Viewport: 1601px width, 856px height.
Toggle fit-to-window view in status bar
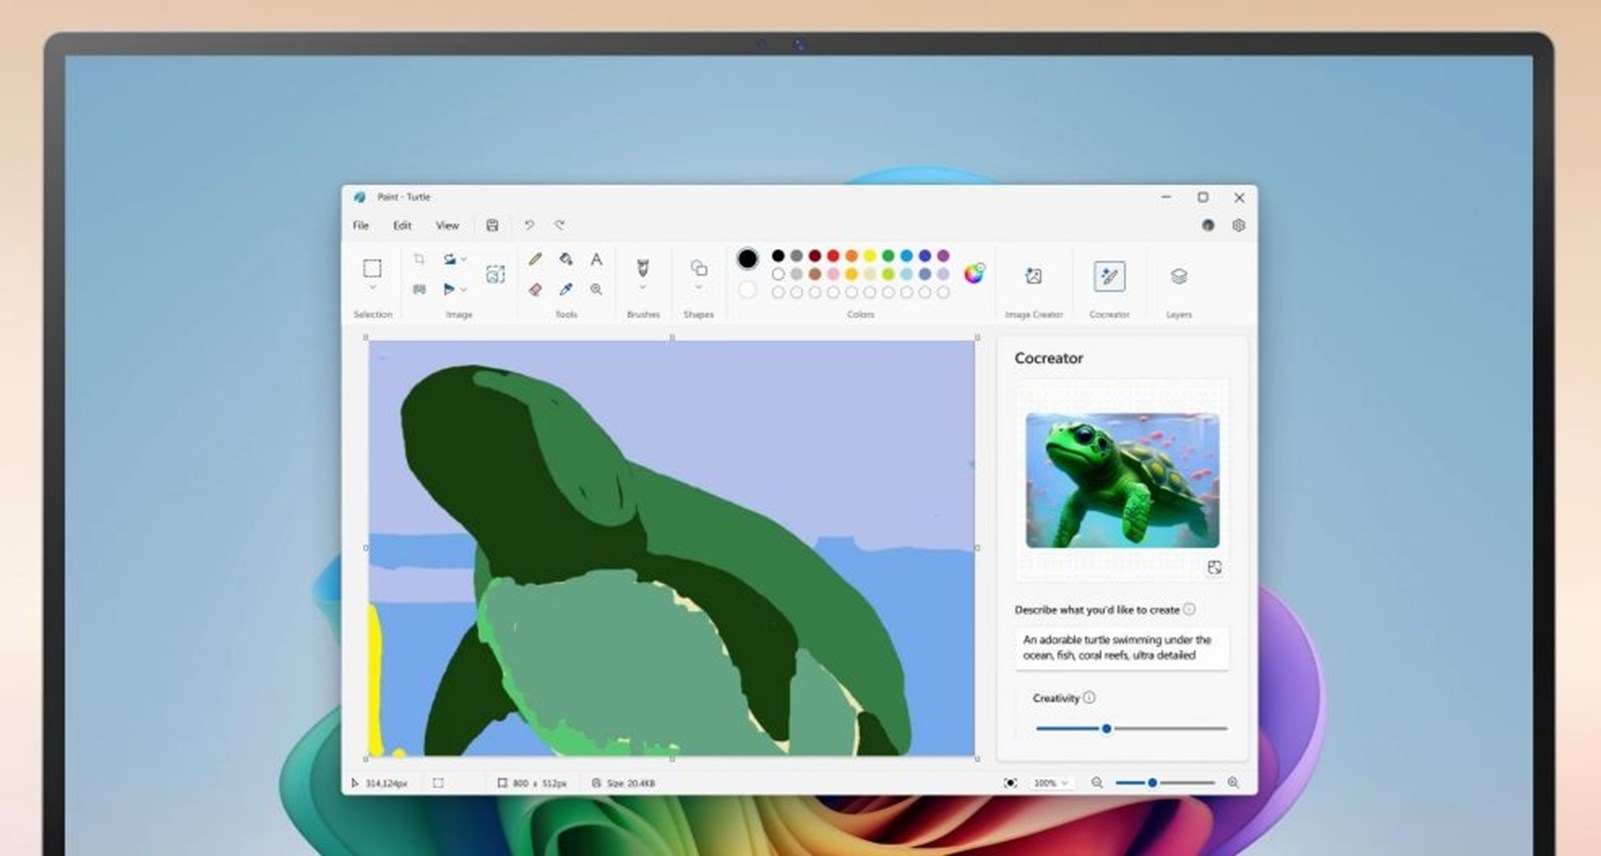(1010, 783)
